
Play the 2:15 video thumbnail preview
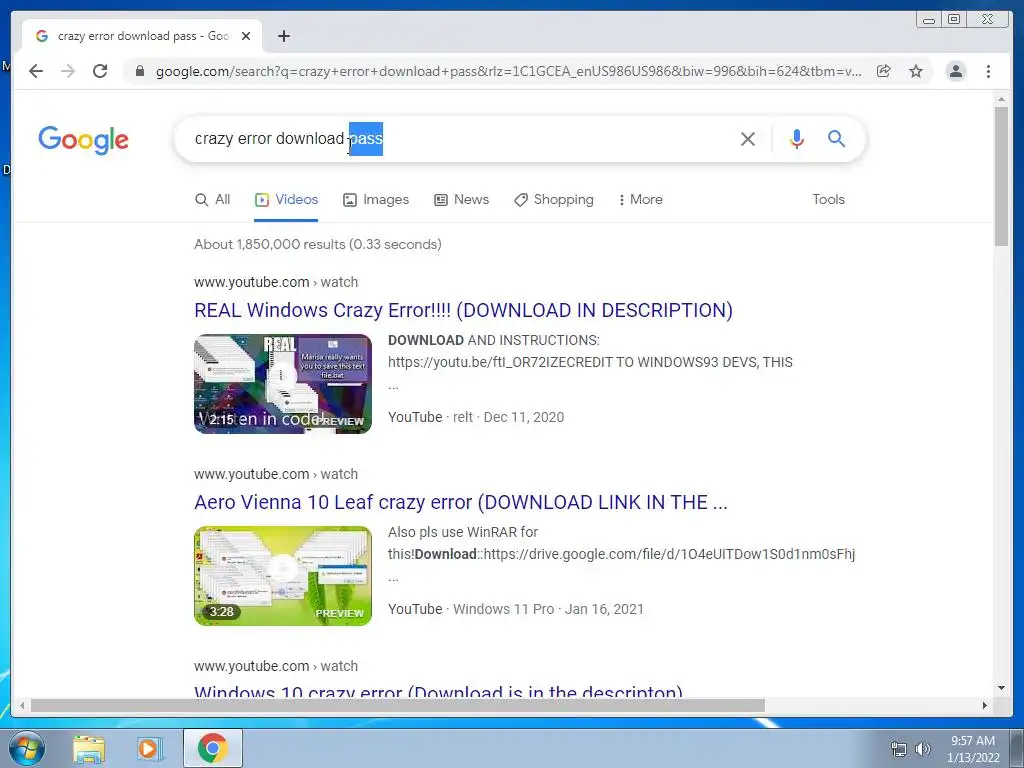(283, 383)
